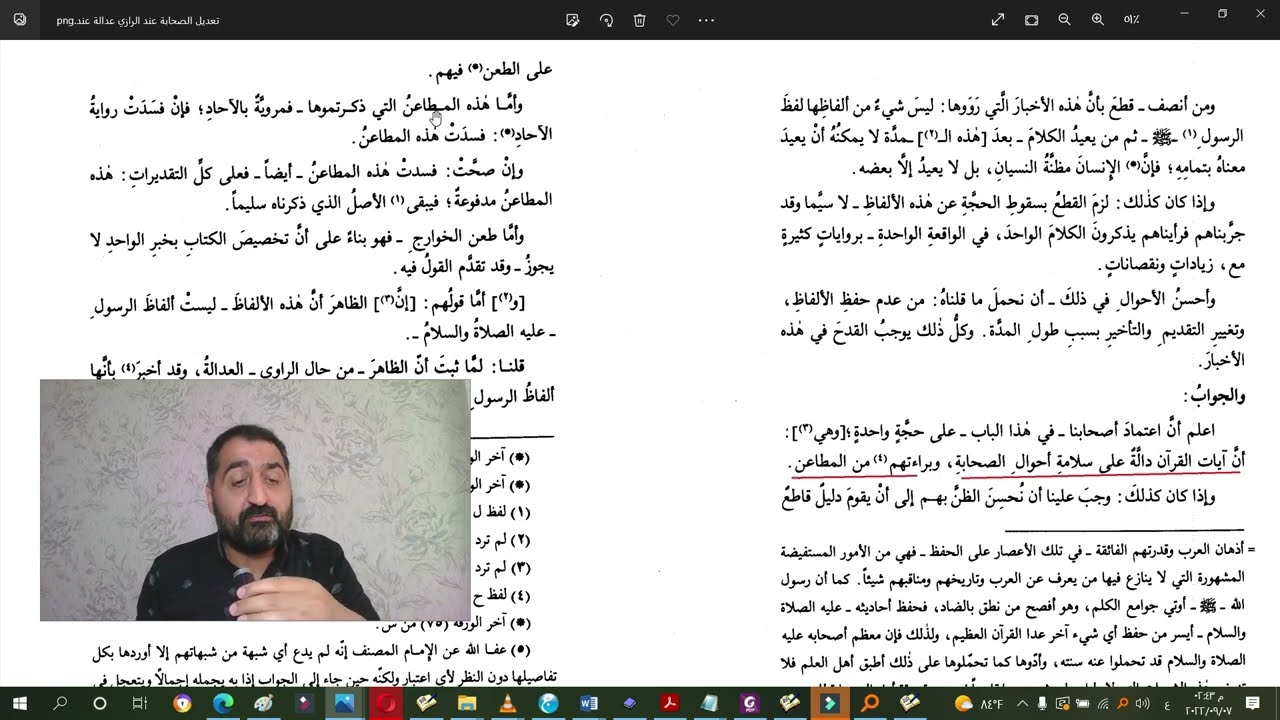Image resolution: width=1280 pixels, height=720 pixels.
Task: Click the line 'على الطعن فيهم' on the left page
Action: pyautogui.click(x=491, y=70)
